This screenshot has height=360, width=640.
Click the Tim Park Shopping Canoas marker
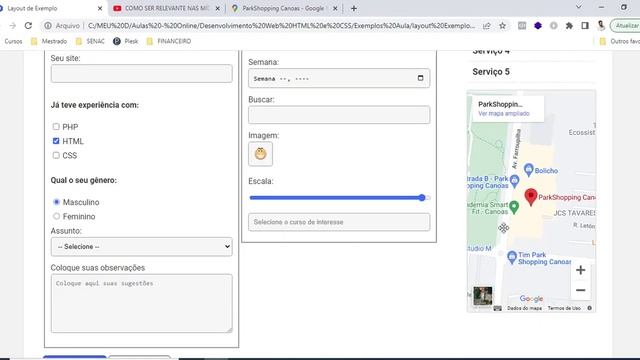point(512,258)
